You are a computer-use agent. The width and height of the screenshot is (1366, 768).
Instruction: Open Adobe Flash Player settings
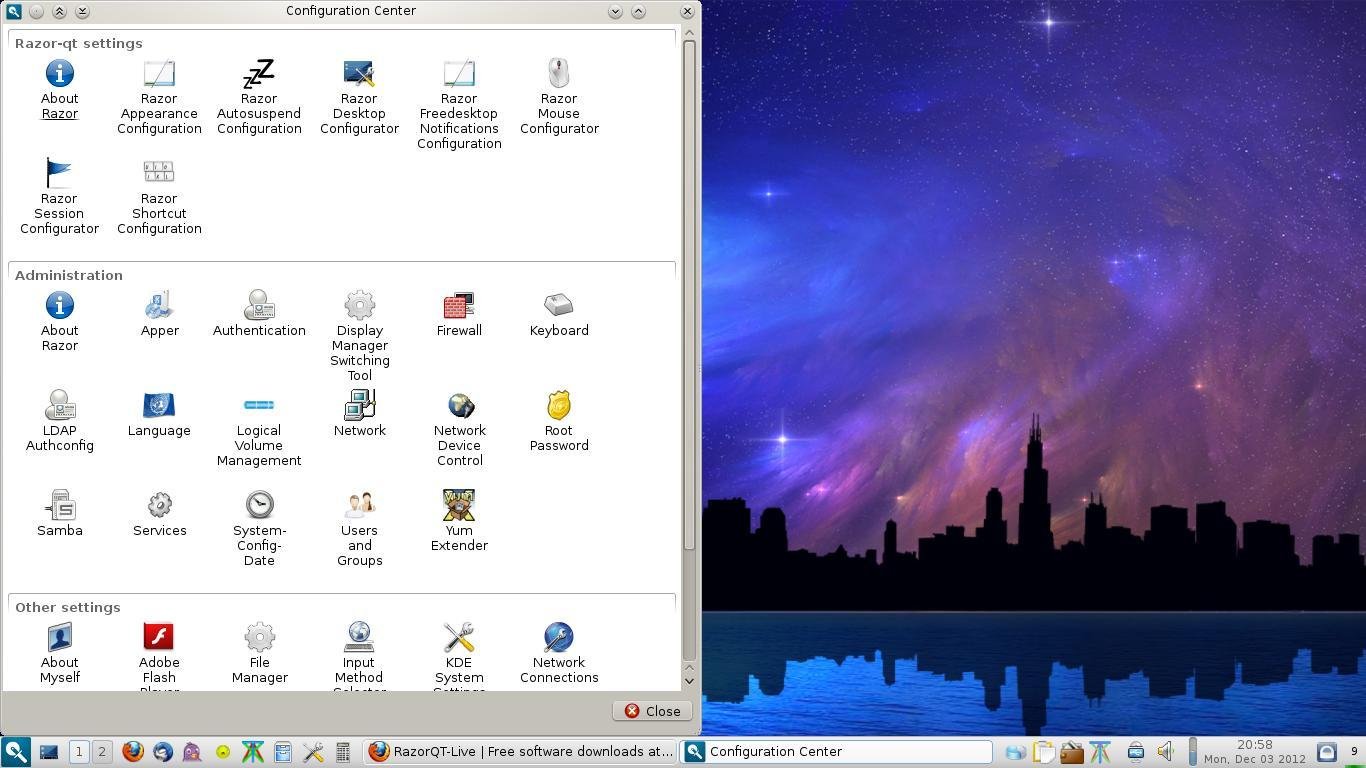click(x=159, y=656)
